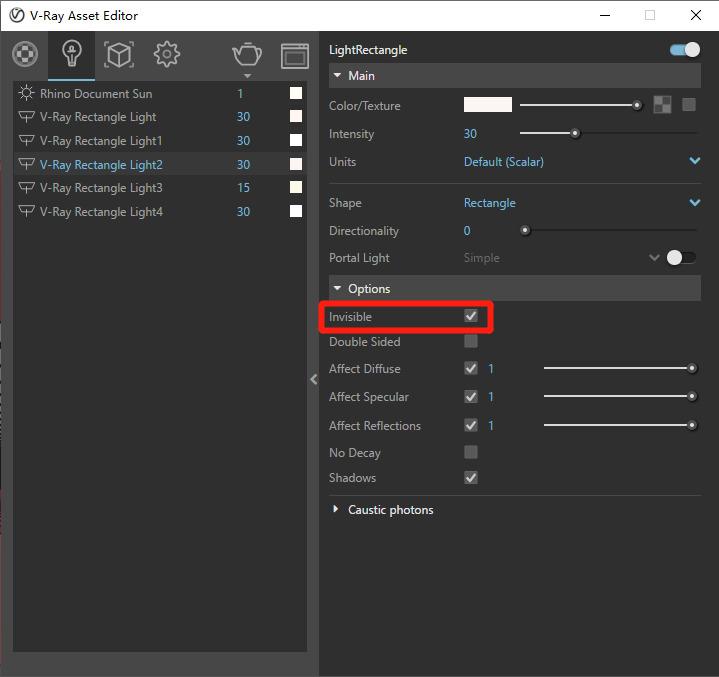Open render options arrow below teapot
The image size is (719, 677).
248,76
